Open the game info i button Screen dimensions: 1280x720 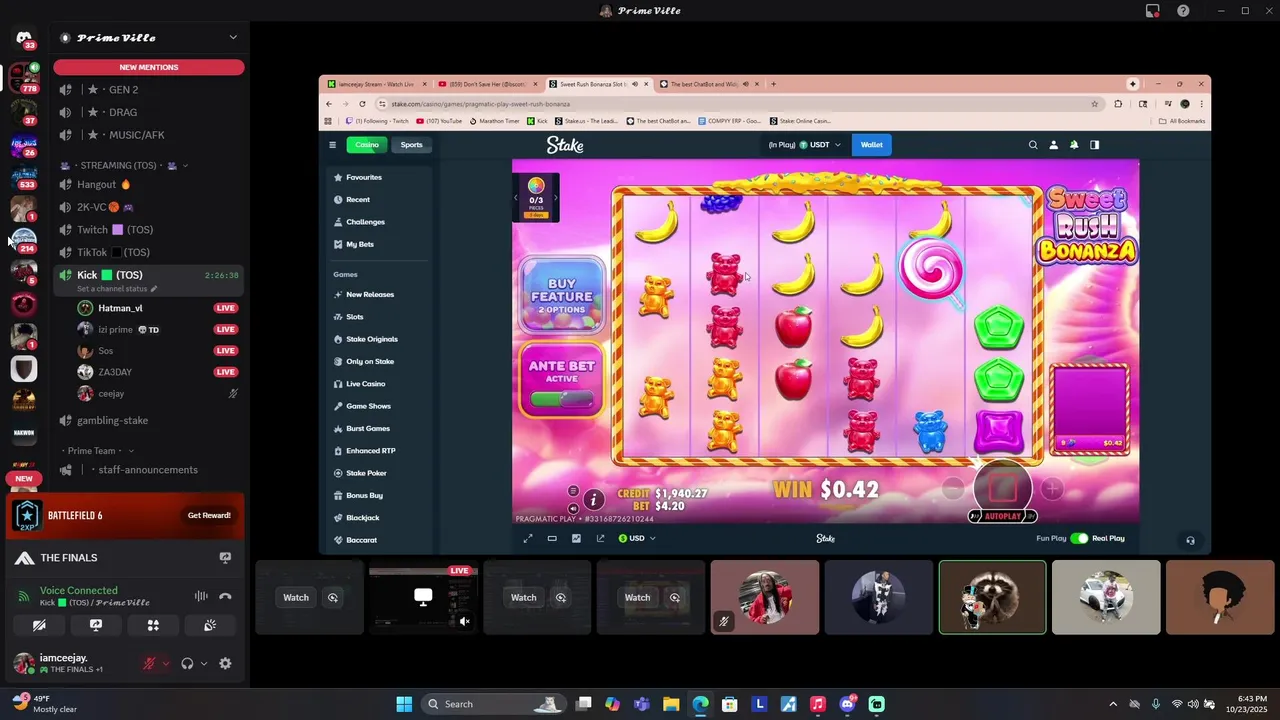coord(593,499)
